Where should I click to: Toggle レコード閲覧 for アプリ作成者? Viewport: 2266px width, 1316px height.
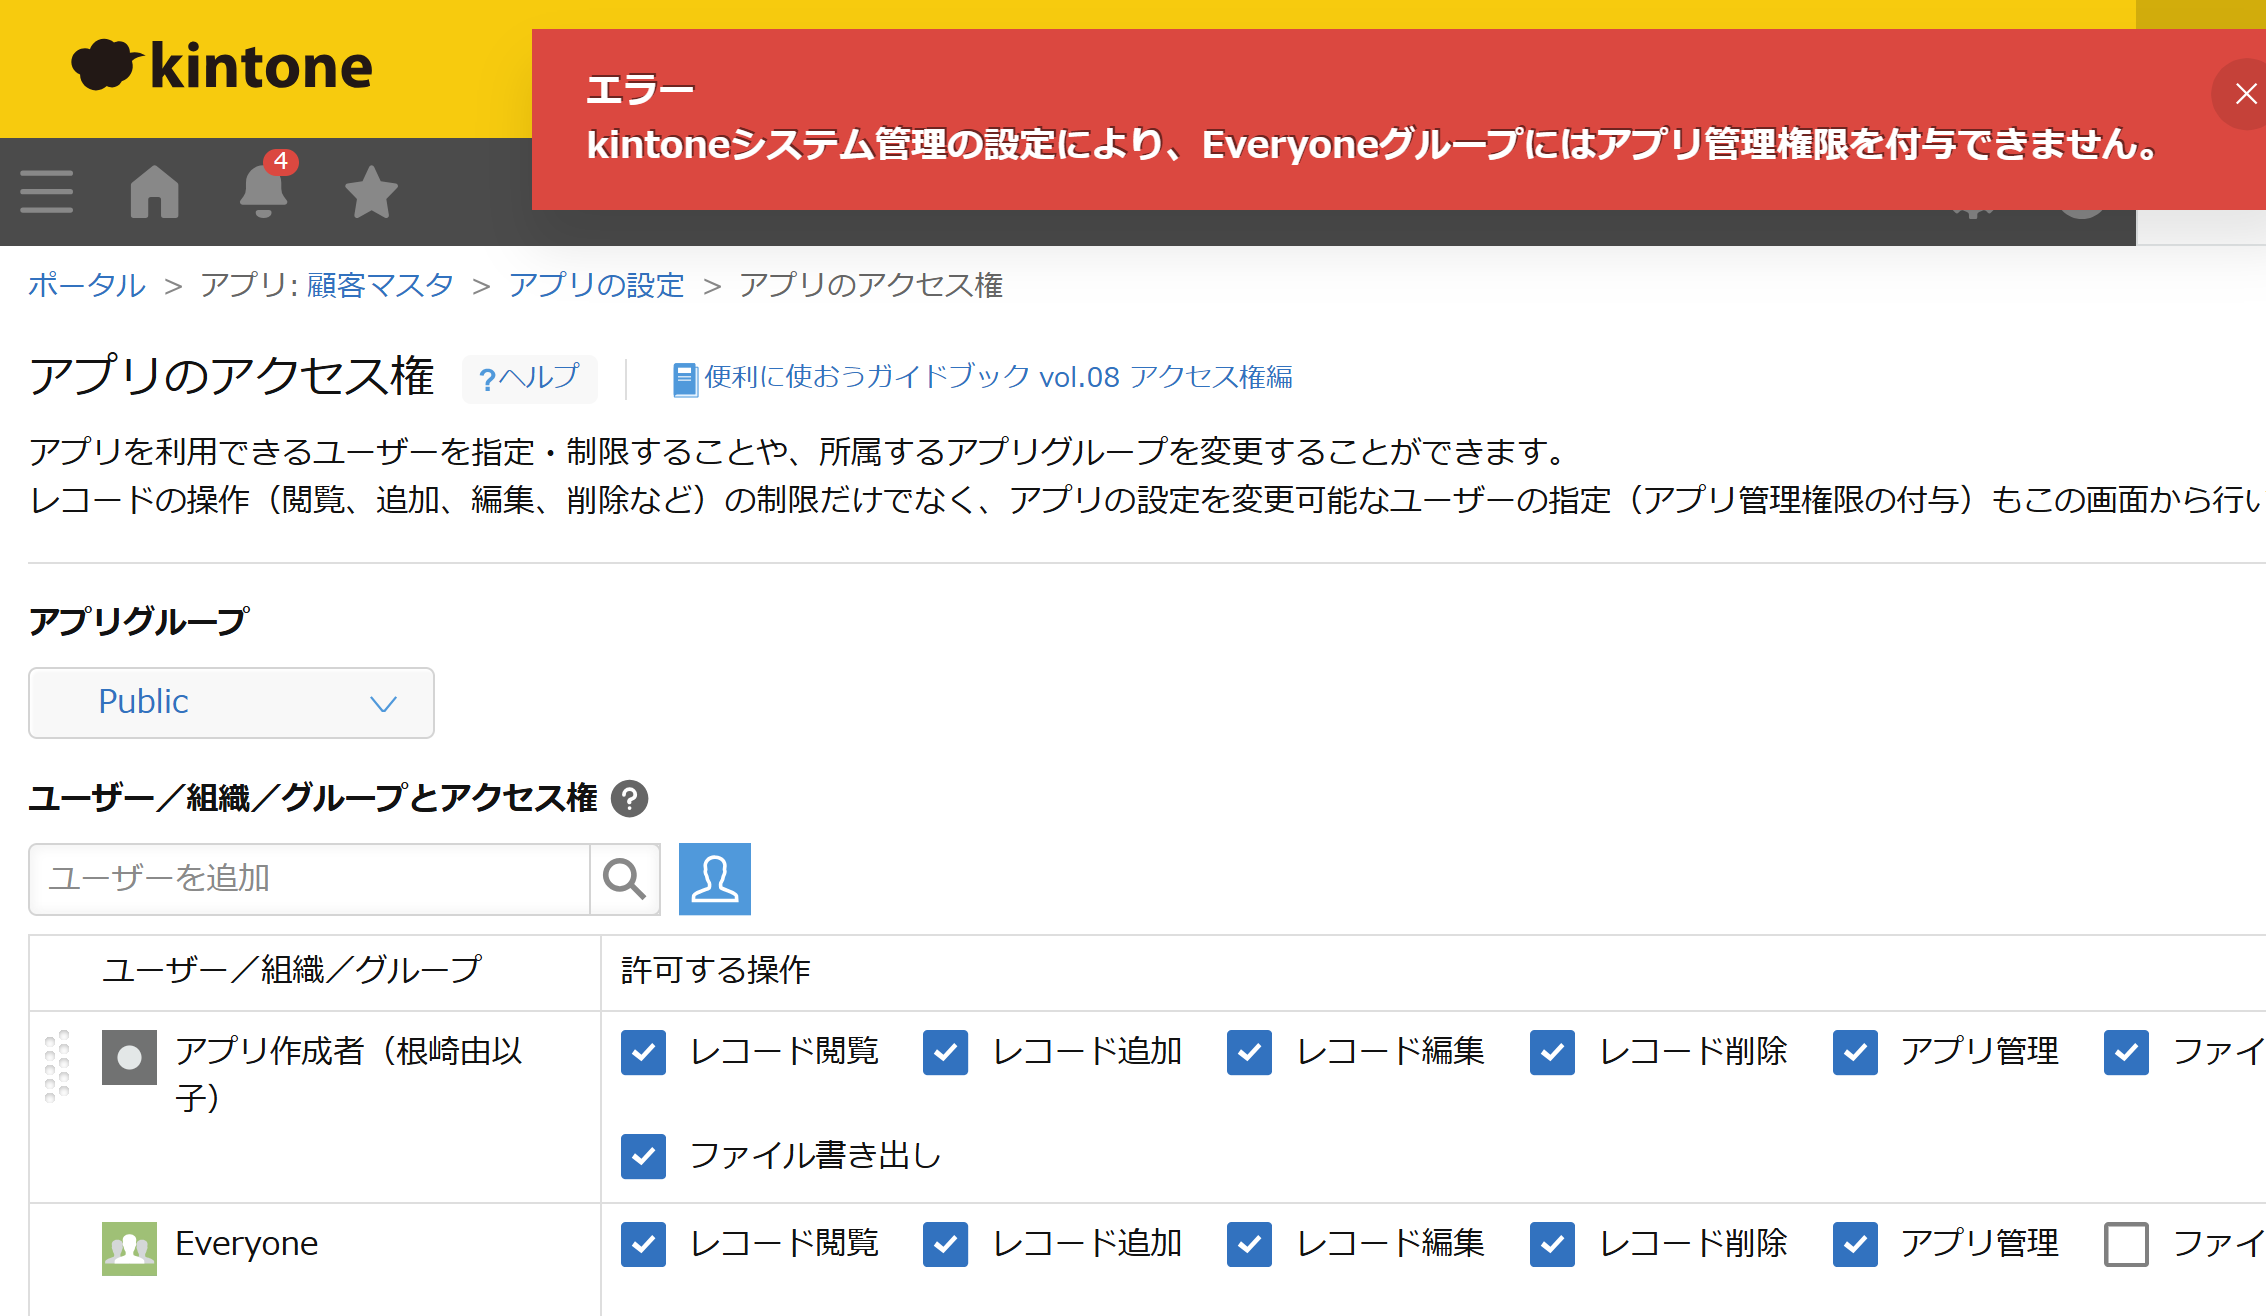click(643, 1052)
